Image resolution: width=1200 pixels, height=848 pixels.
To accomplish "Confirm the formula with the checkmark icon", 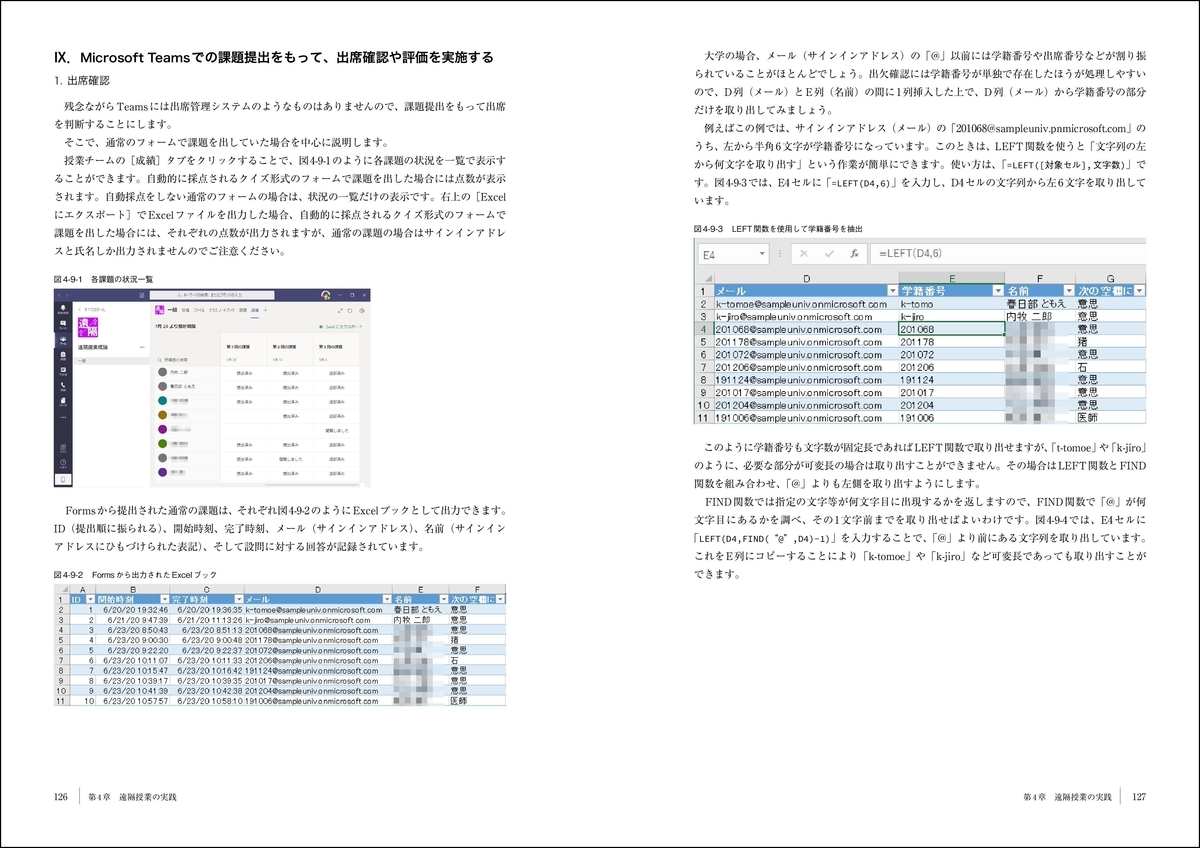I will tap(829, 253).
